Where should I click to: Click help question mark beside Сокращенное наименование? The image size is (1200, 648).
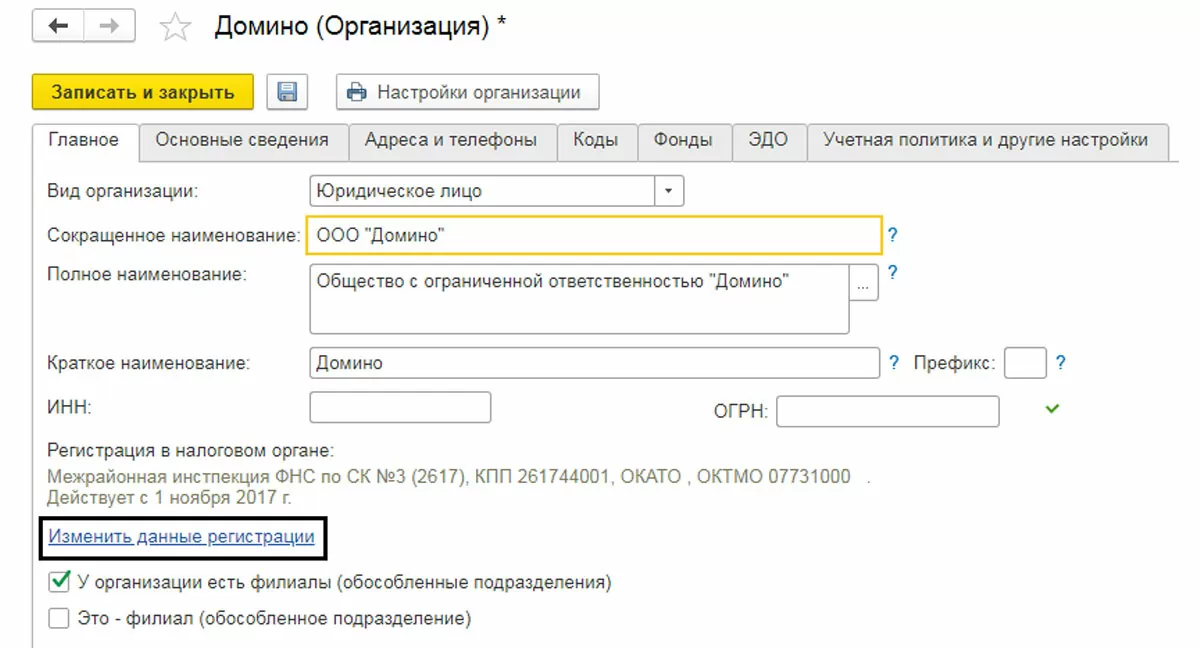pos(893,236)
